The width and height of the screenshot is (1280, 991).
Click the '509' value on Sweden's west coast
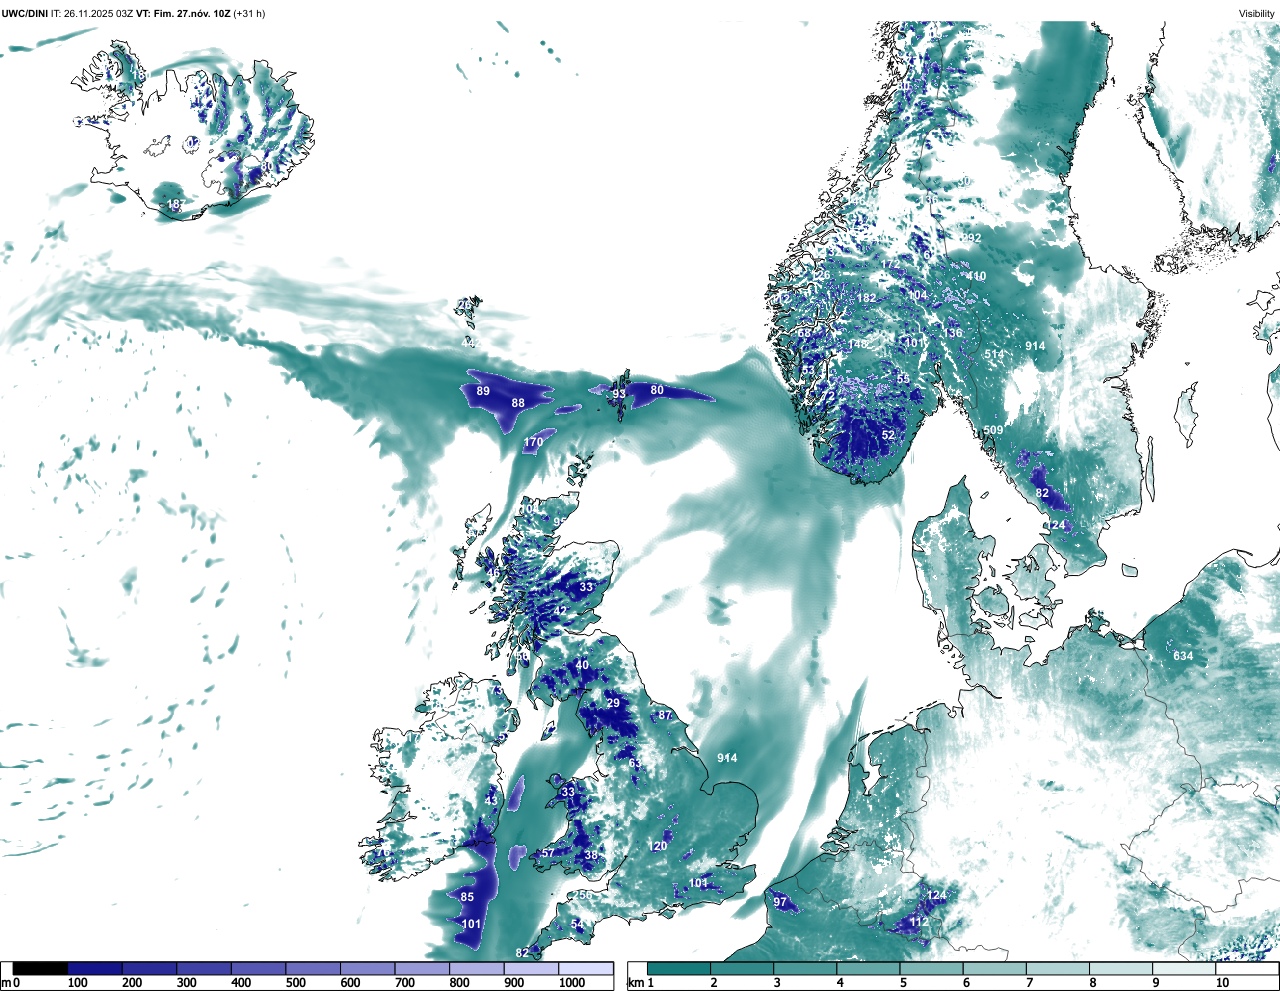tap(993, 430)
